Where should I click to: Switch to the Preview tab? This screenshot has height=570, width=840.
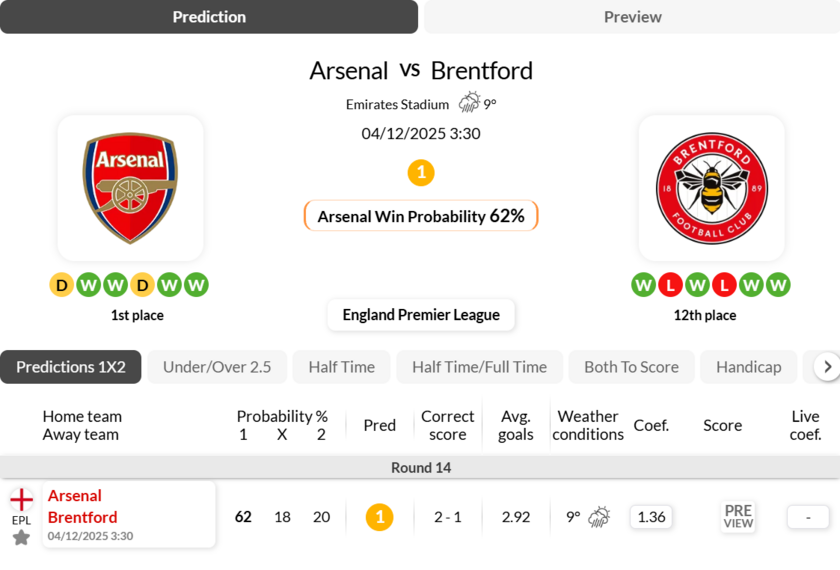tap(632, 17)
